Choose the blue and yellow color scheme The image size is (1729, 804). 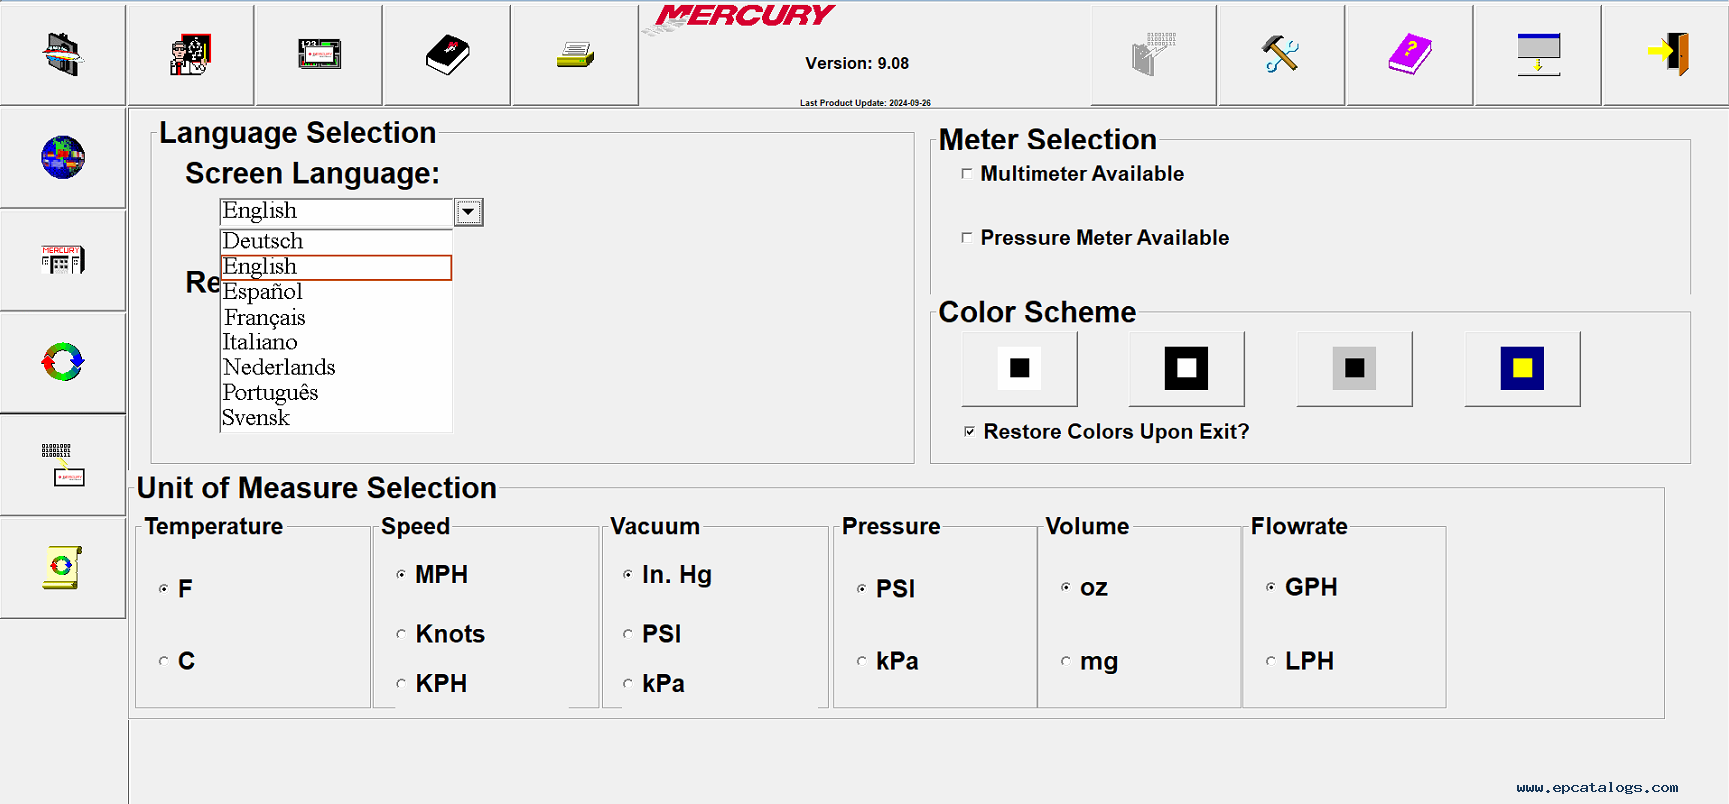coord(1521,369)
